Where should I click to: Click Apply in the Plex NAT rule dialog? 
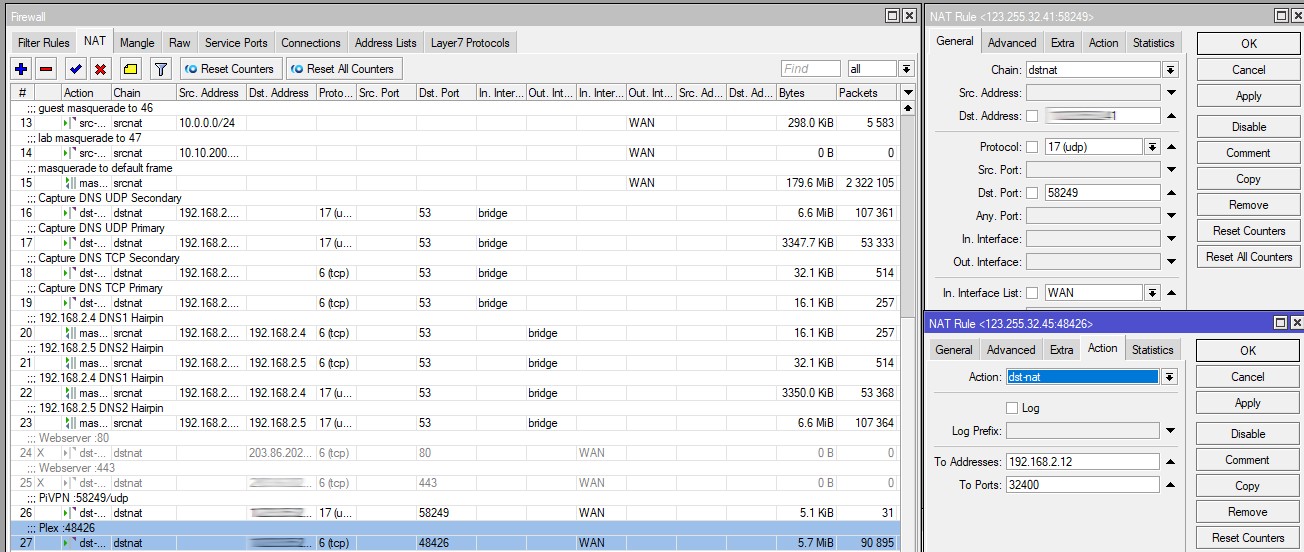[1247, 403]
